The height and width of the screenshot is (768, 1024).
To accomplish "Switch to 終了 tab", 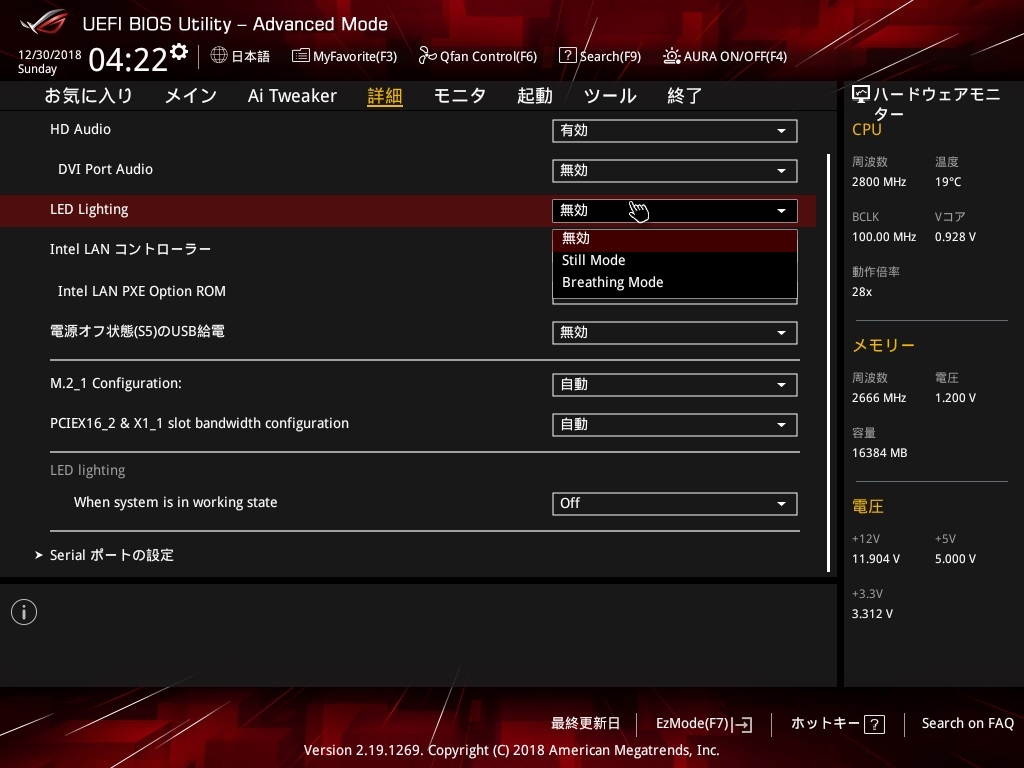I will (684, 96).
